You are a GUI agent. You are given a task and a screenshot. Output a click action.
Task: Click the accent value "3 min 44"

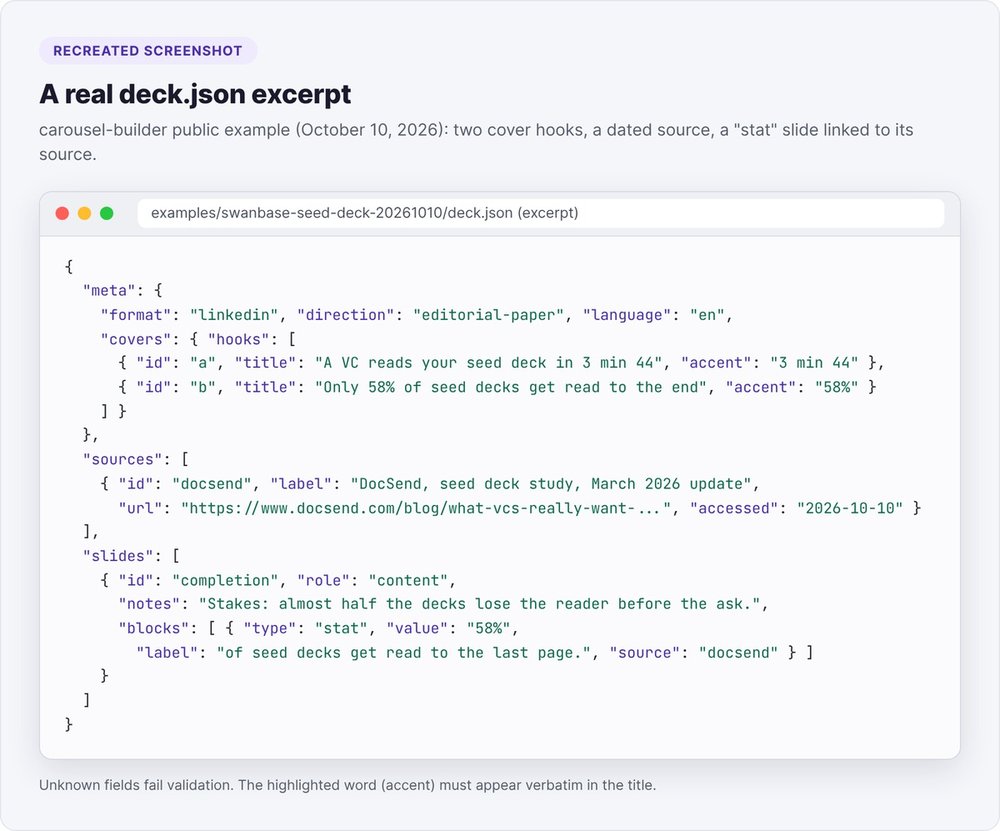click(x=814, y=363)
